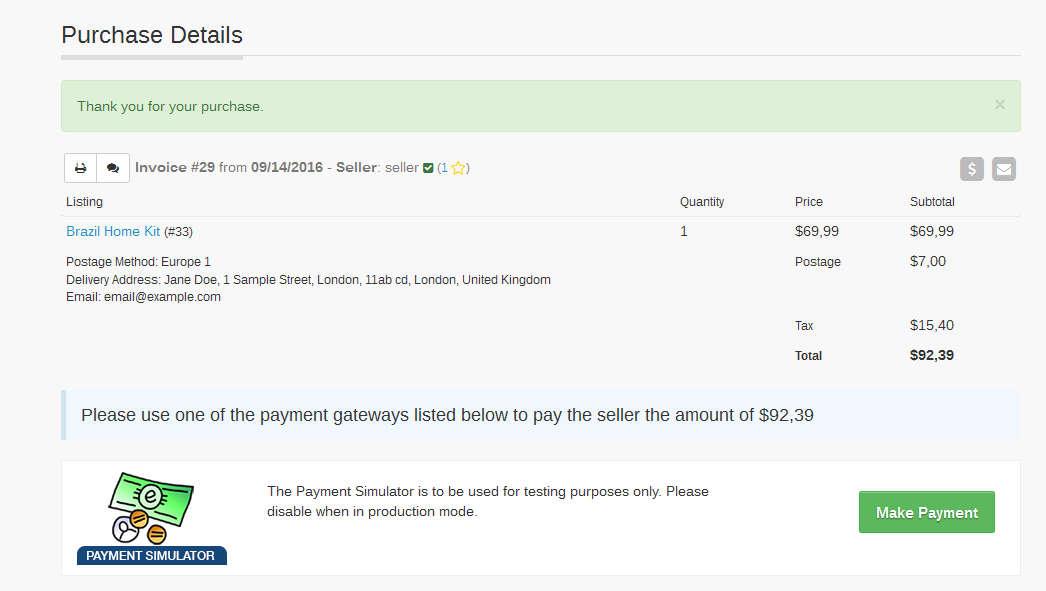Open seller's reputation count link (1)
The width and height of the screenshot is (1046, 591).
pyautogui.click(x=444, y=168)
